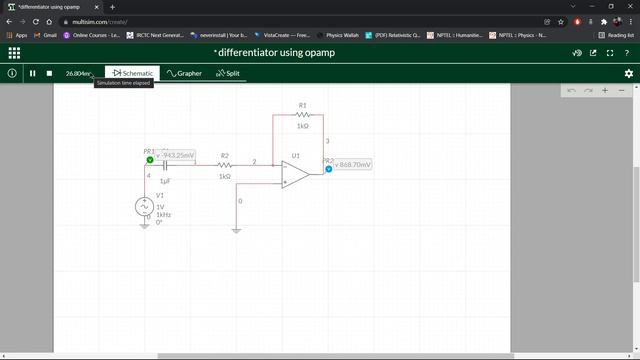The width and height of the screenshot is (640, 360).
Task: Open the circuit info icon
Action: [x=12, y=73]
